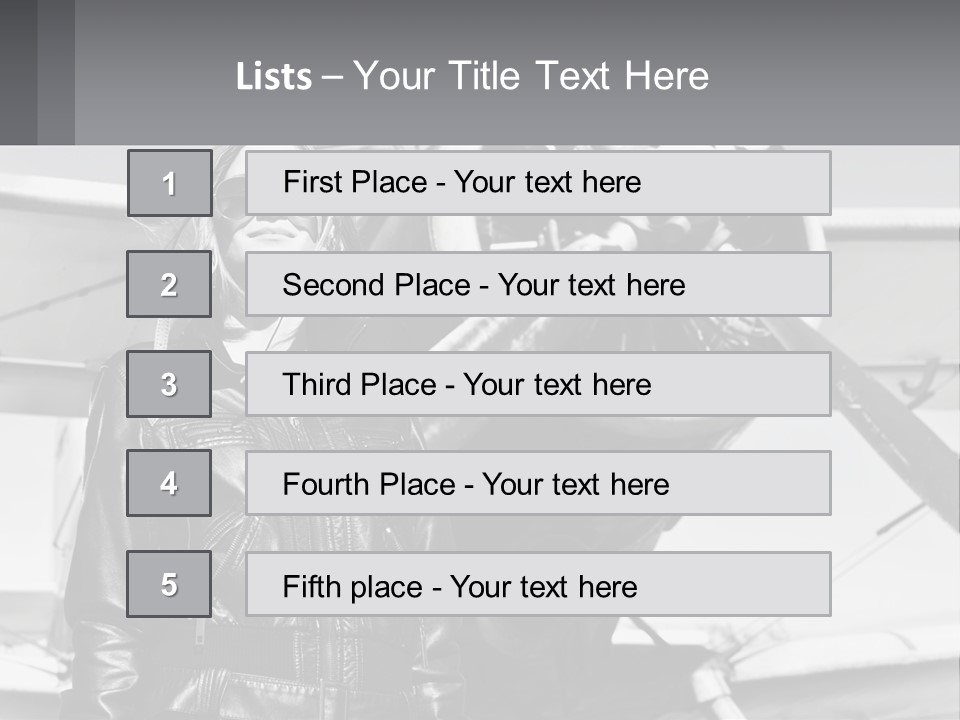Click the Second Place text bar
Image resolution: width=960 pixels, height=720 pixels.
(x=538, y=284)
